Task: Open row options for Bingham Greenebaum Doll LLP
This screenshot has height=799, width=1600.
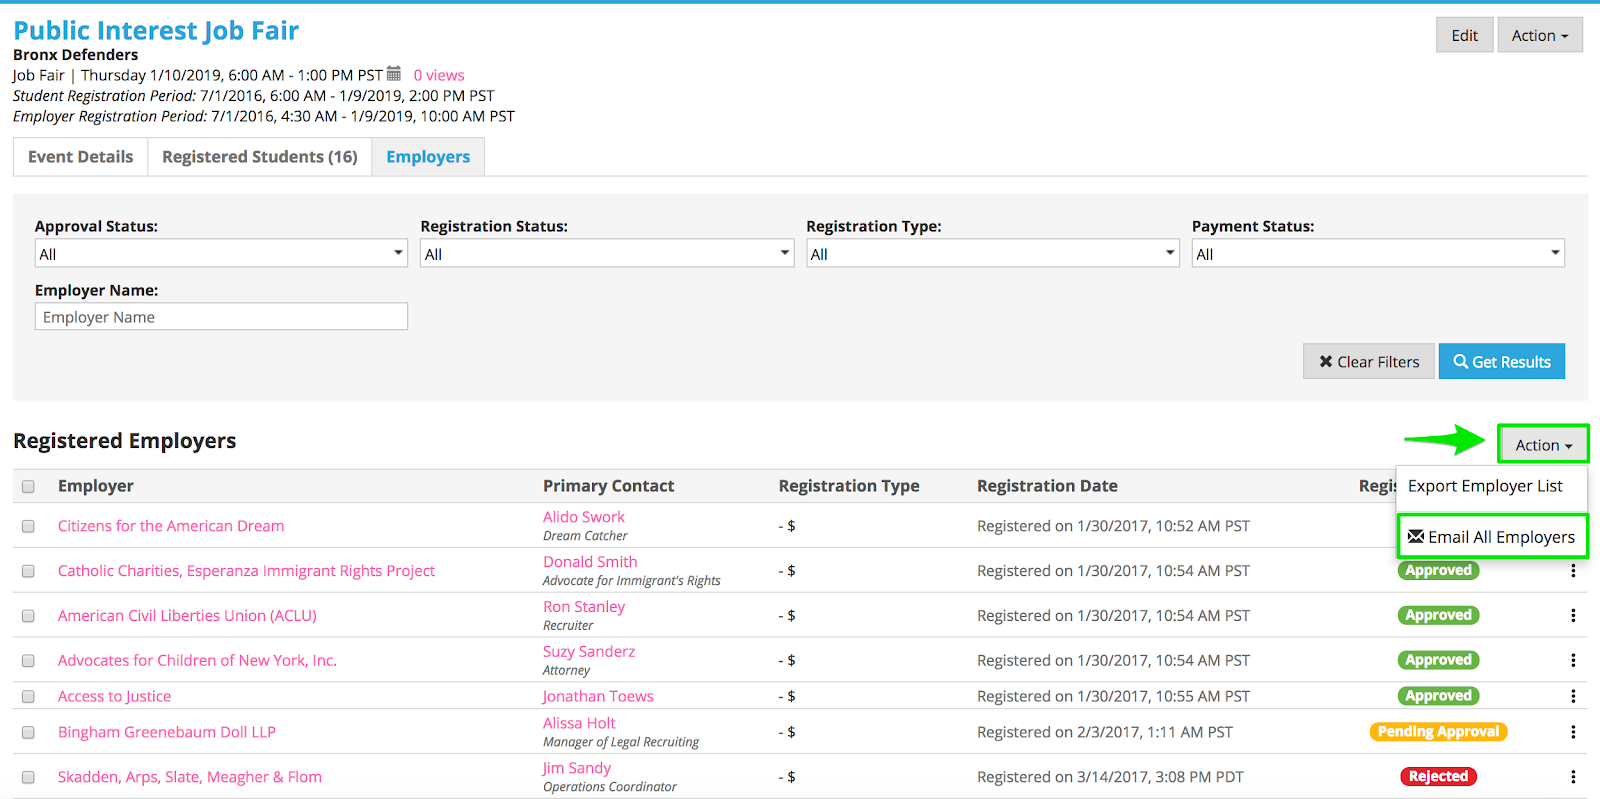Action: coord(1572,732)
